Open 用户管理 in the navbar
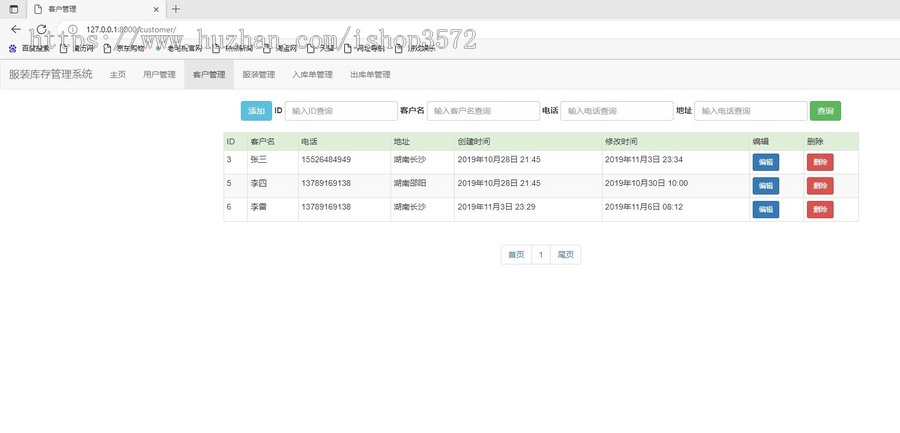 tap(159, 75)
